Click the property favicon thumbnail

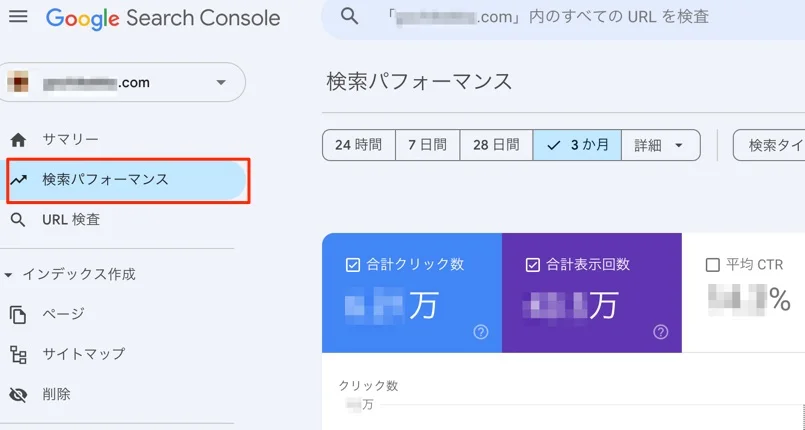tap(18, 82)
